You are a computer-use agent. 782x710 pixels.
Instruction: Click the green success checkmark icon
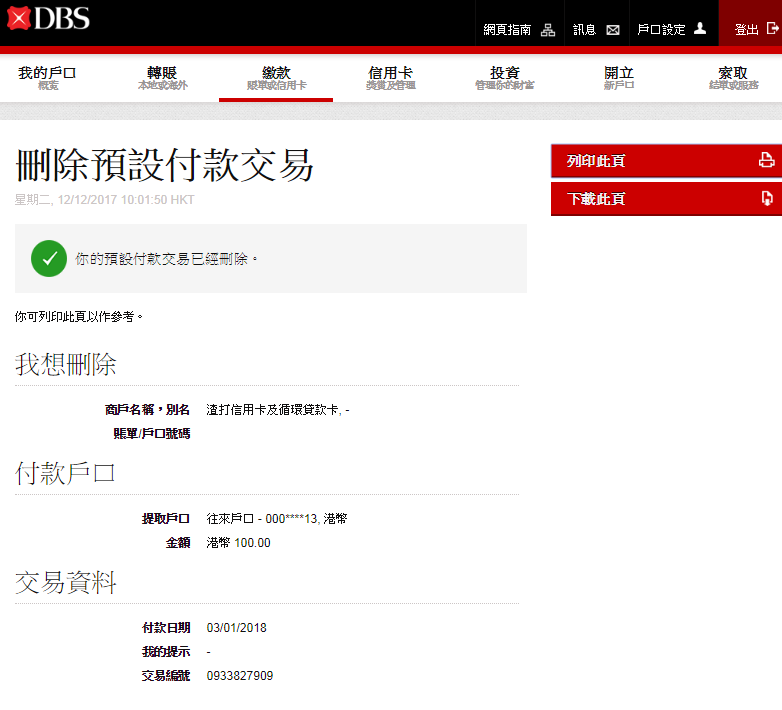49,258
